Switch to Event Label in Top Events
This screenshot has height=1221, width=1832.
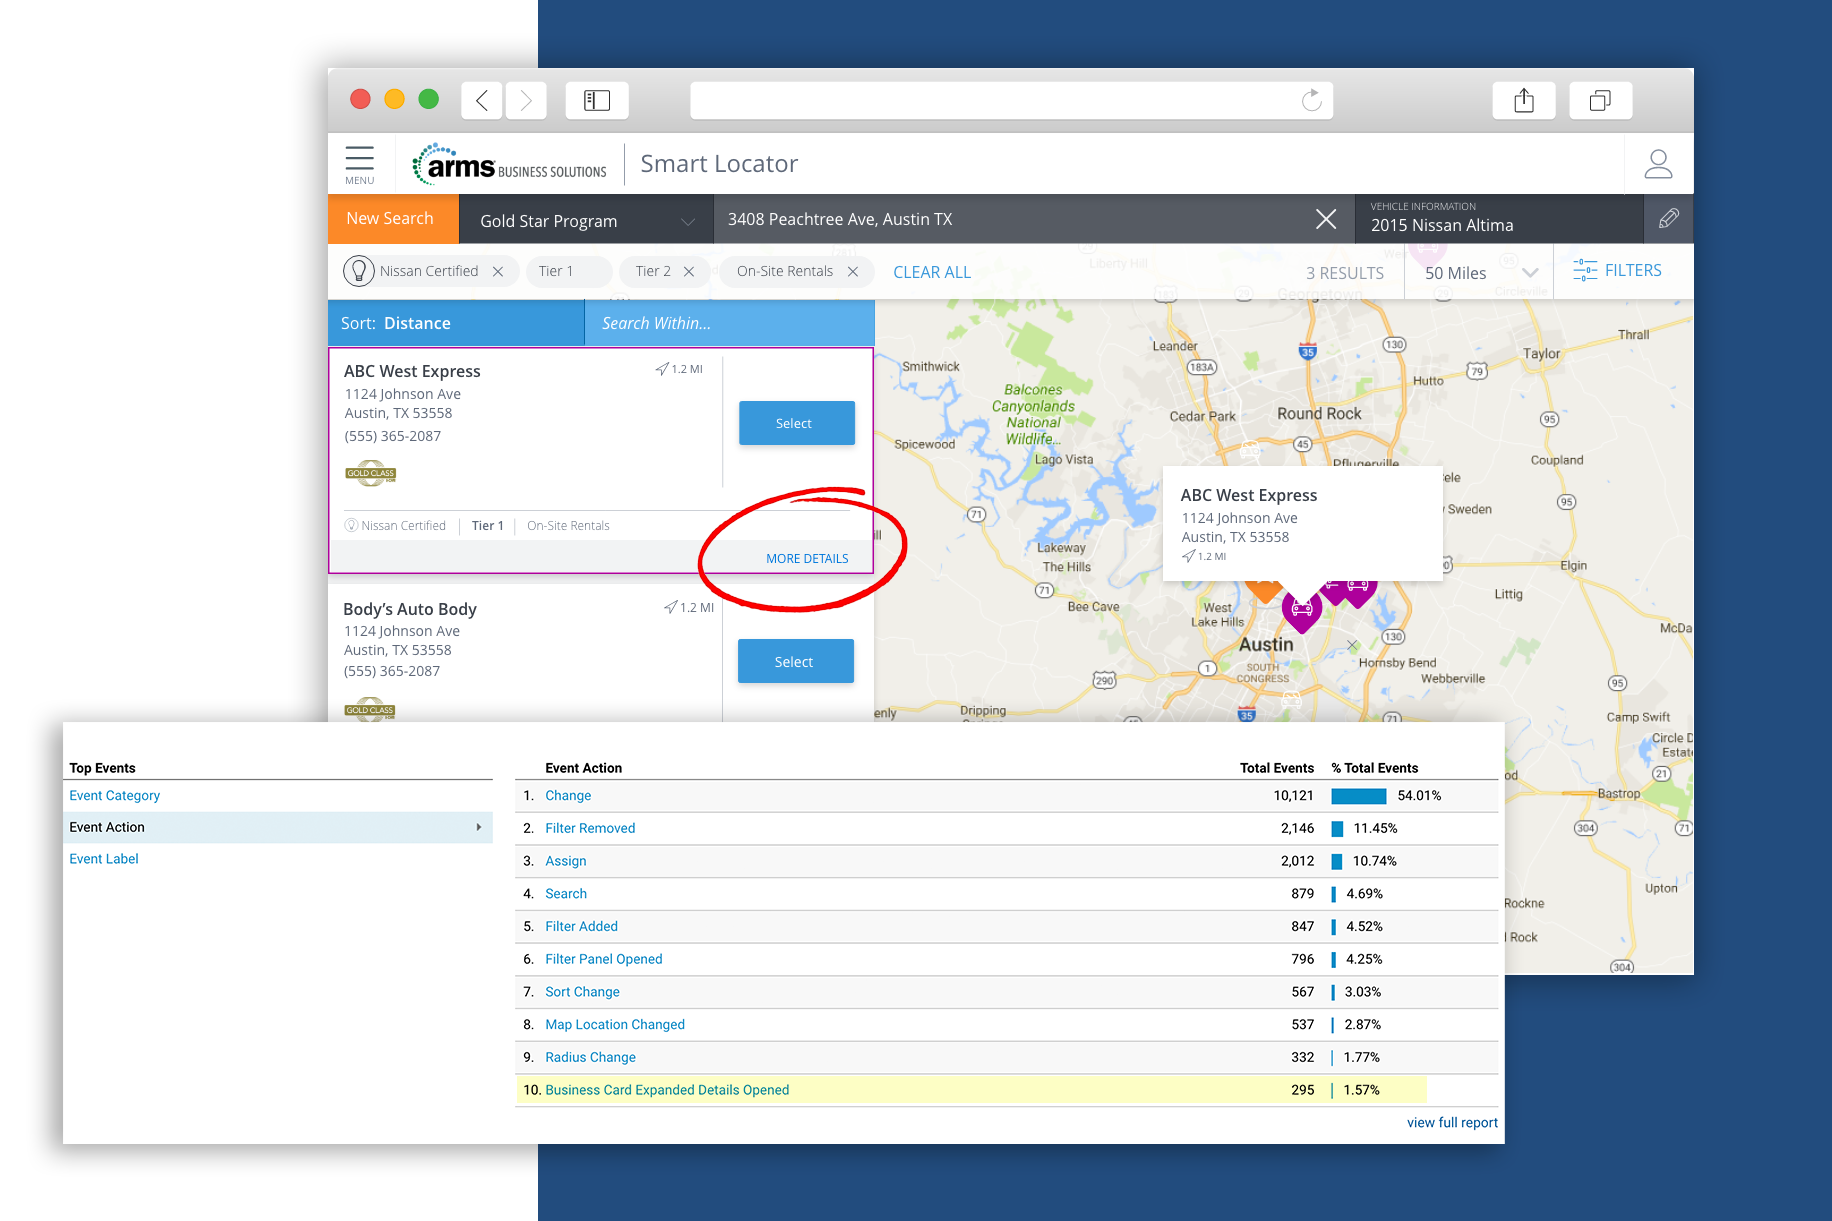103,858
